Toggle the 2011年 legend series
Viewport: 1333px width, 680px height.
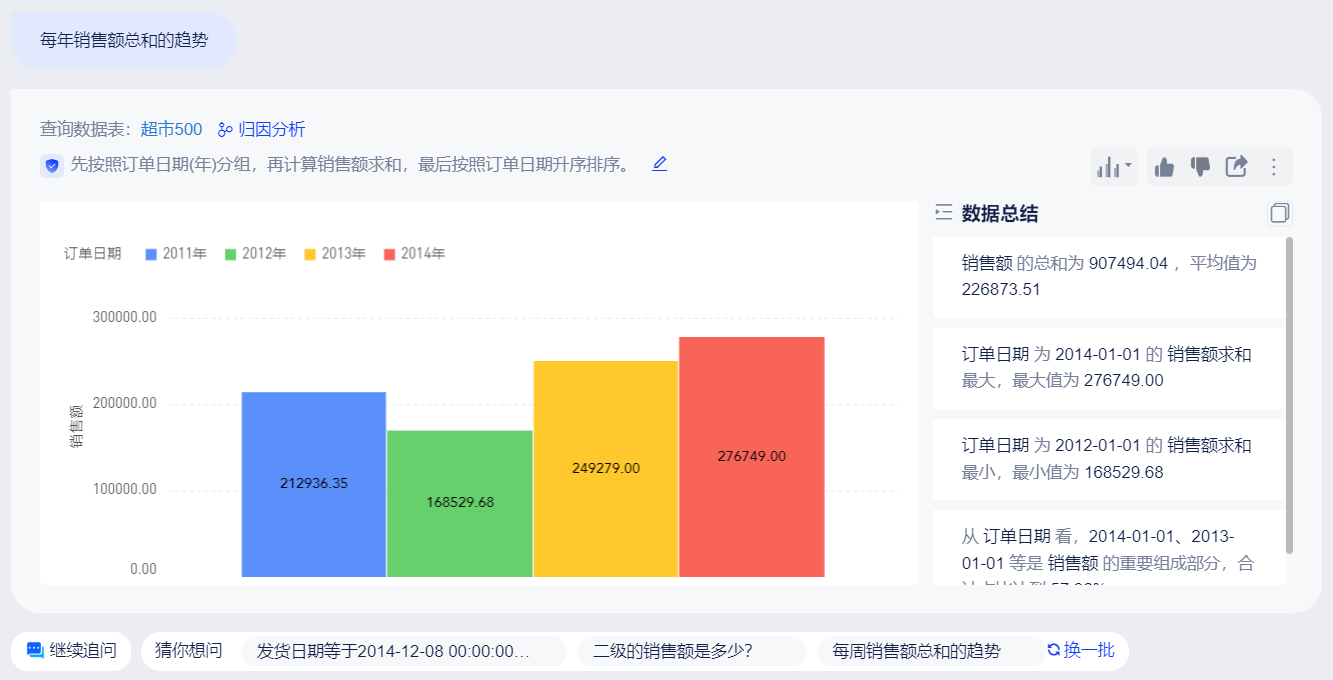point(176,254)
